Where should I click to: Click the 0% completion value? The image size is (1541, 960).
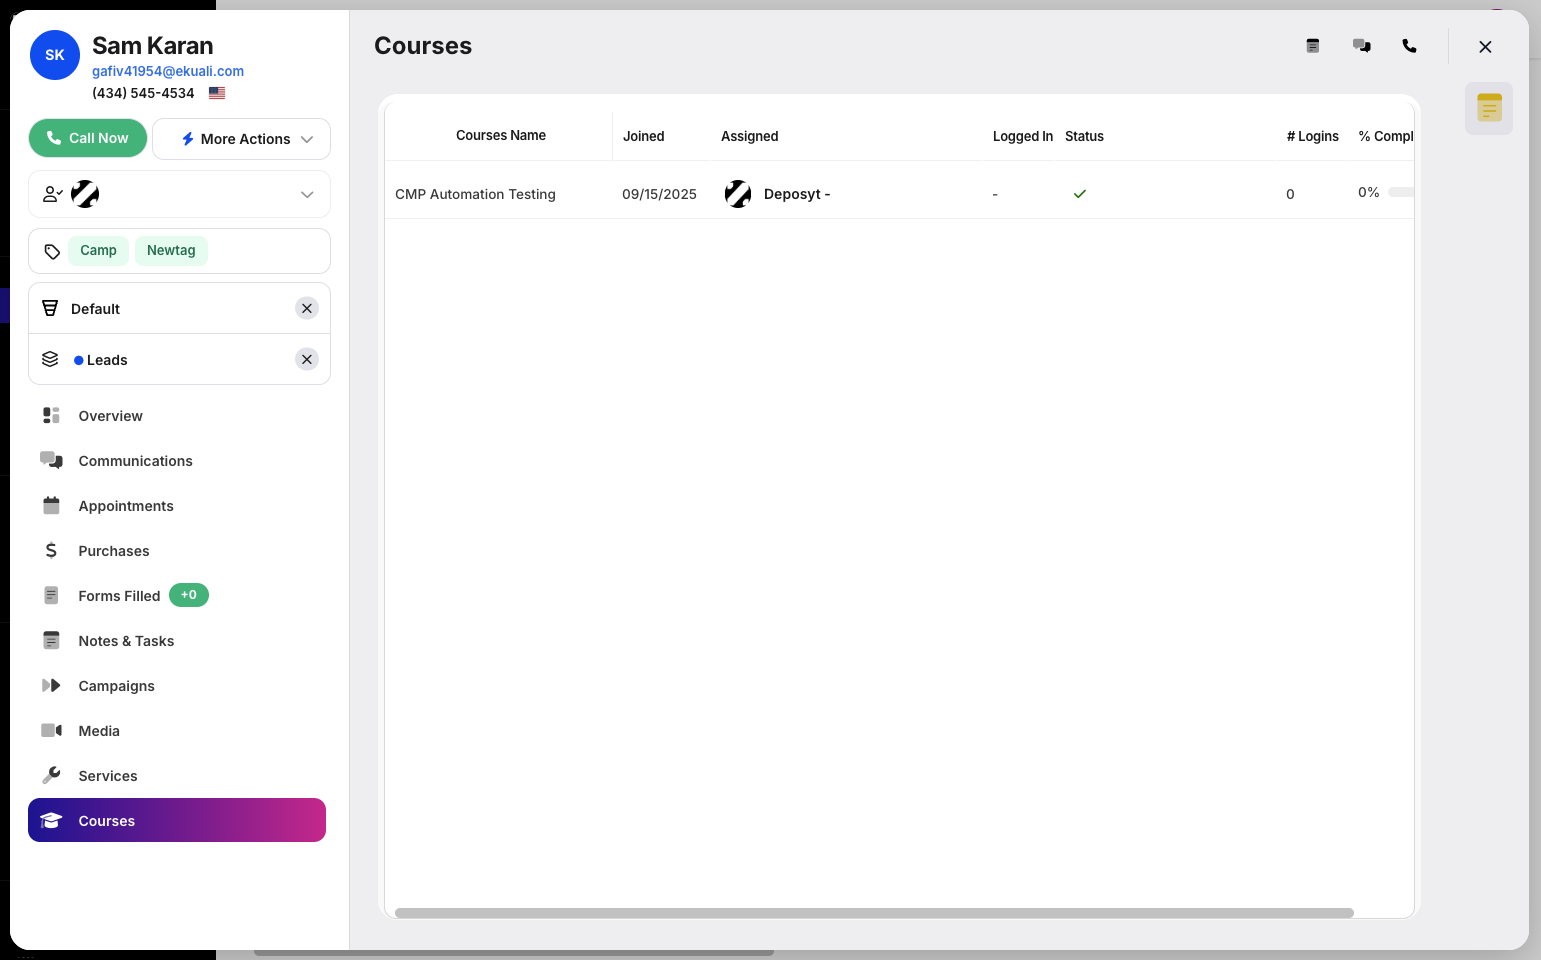[x=1369, y=192]
